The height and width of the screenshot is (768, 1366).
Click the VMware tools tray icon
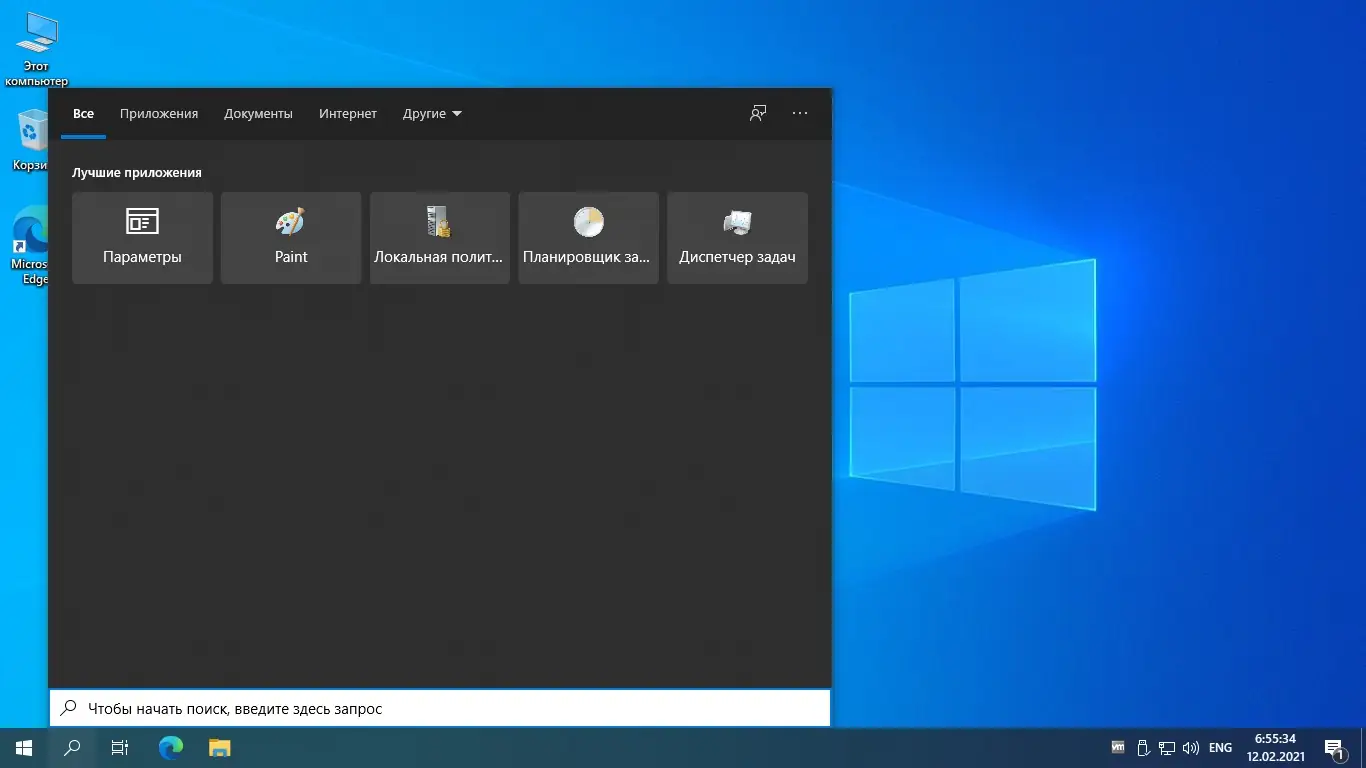[x=1119, y=747]
